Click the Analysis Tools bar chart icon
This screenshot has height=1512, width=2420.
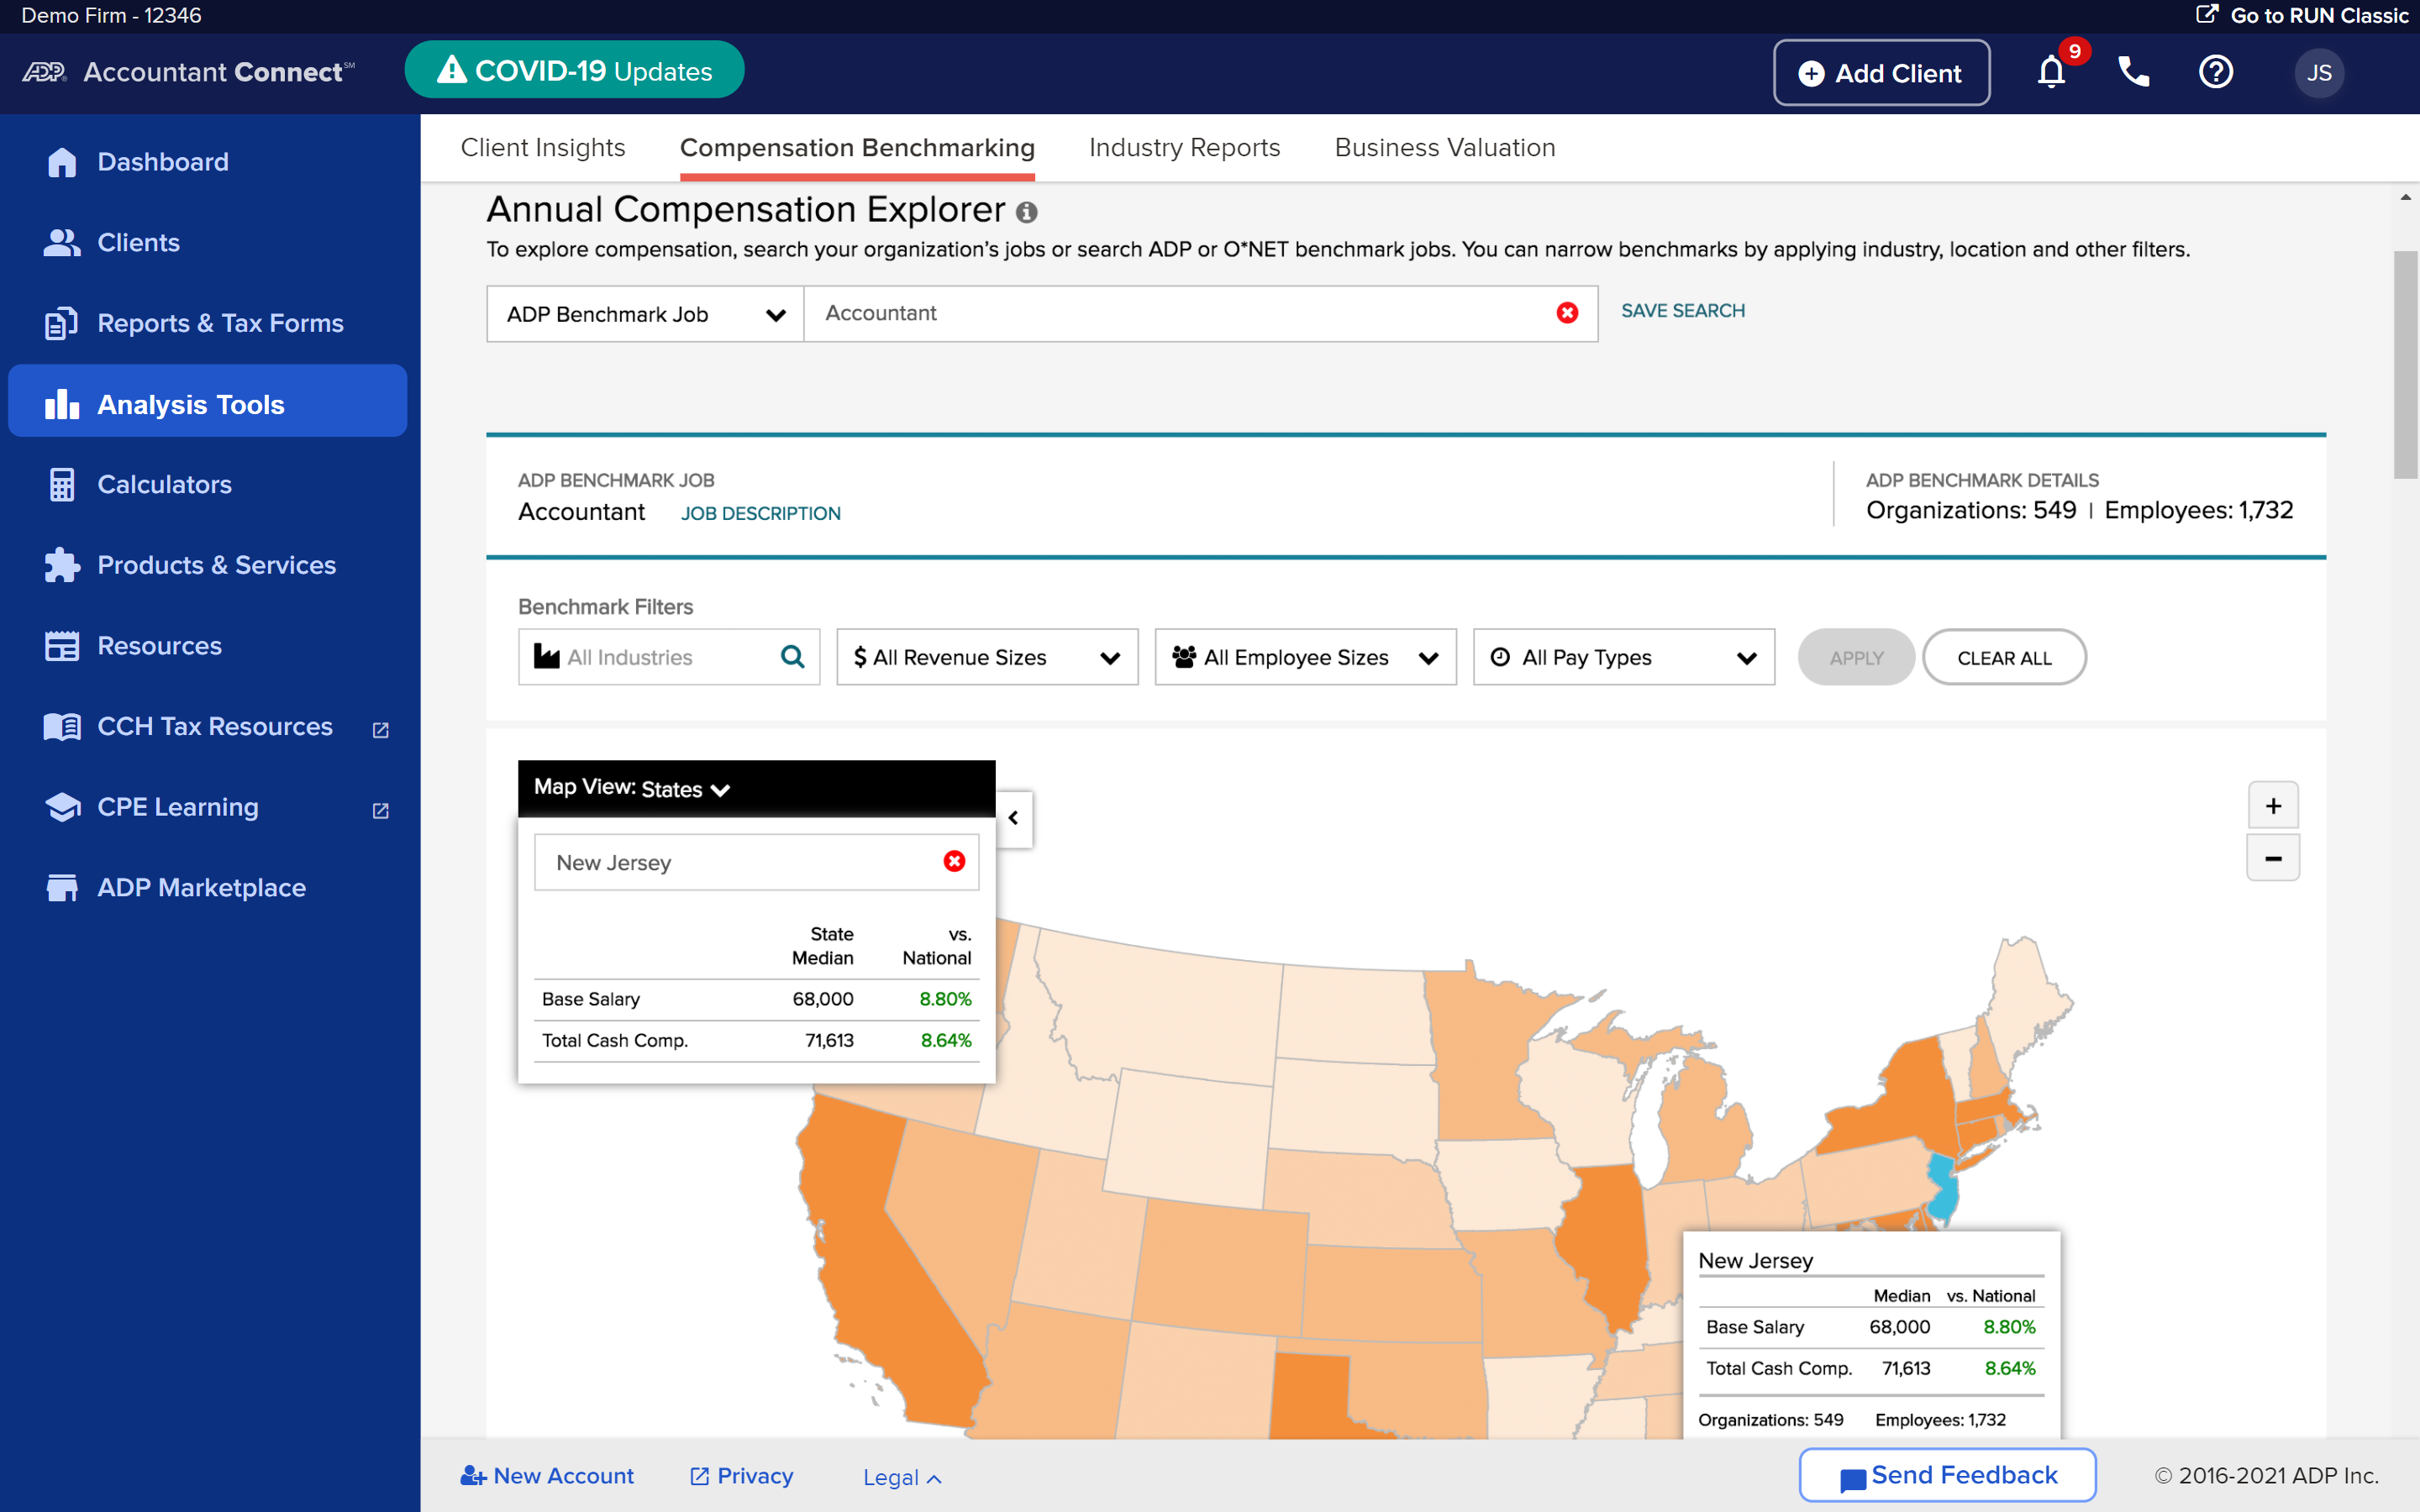(x=62, y=404)
